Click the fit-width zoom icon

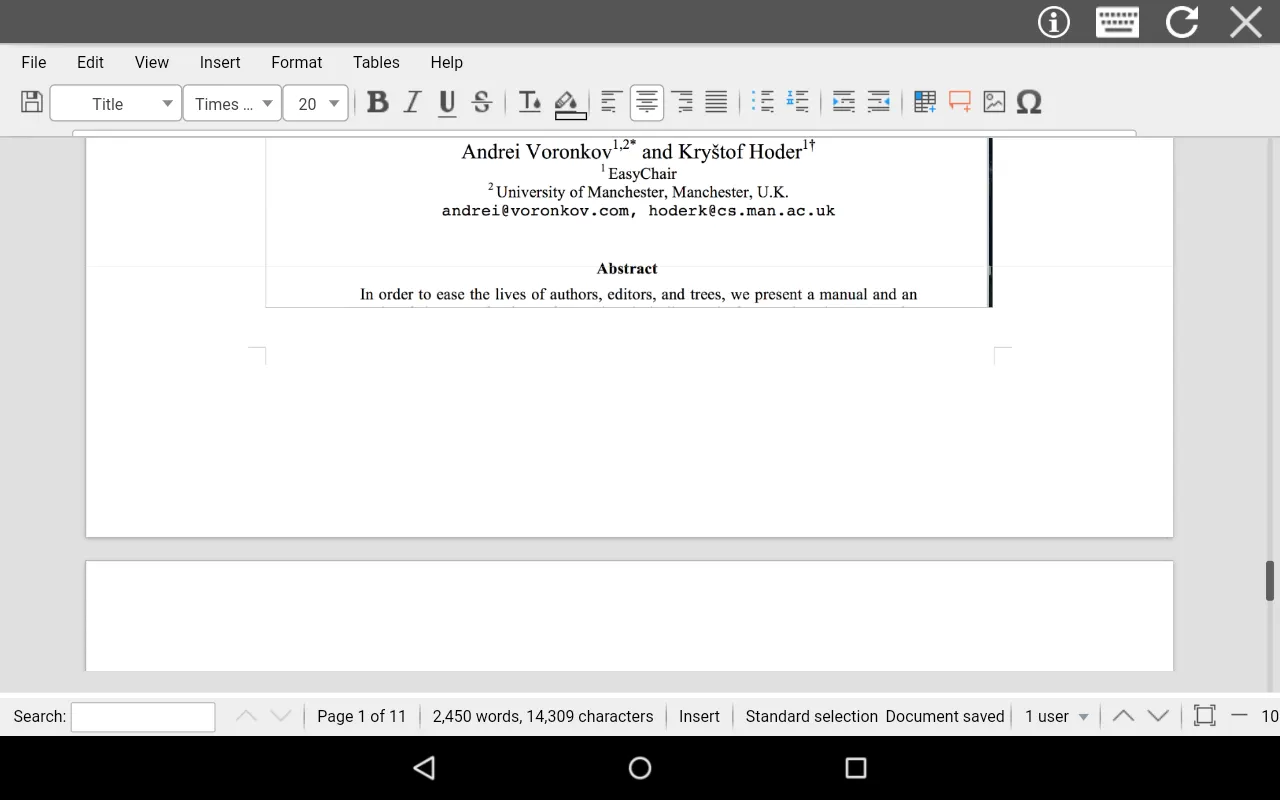(1205, 716)
